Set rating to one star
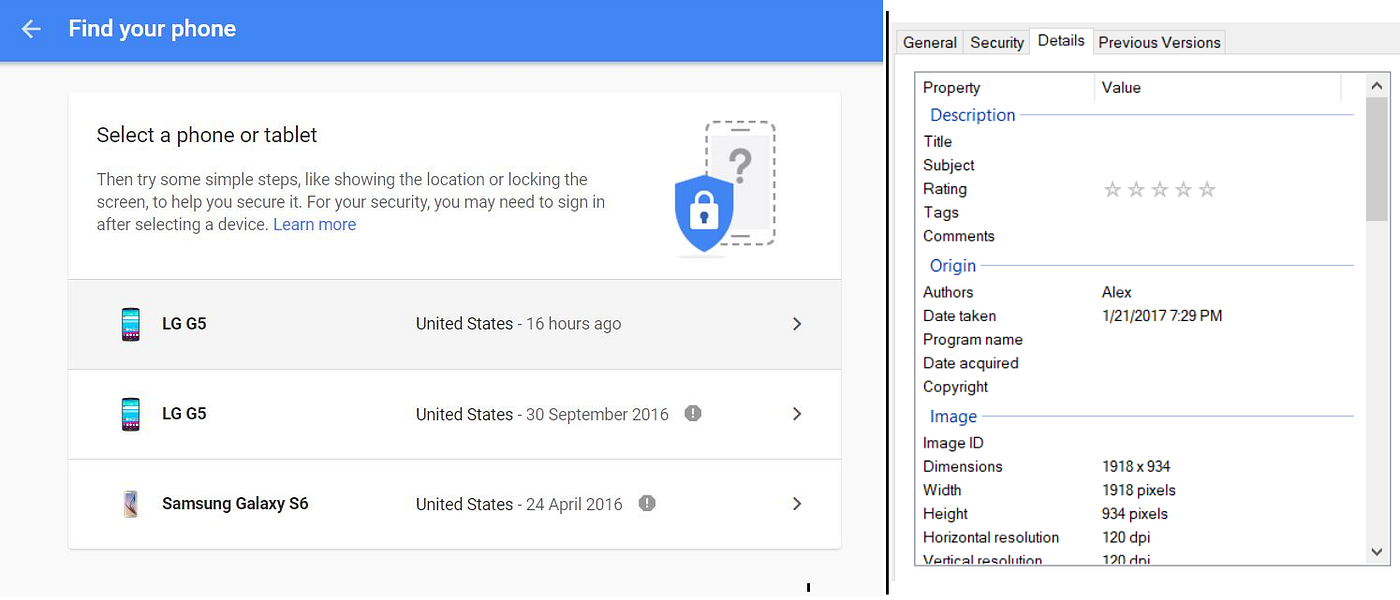This screenshot has height=600, width=1400. pos(1112,189)
